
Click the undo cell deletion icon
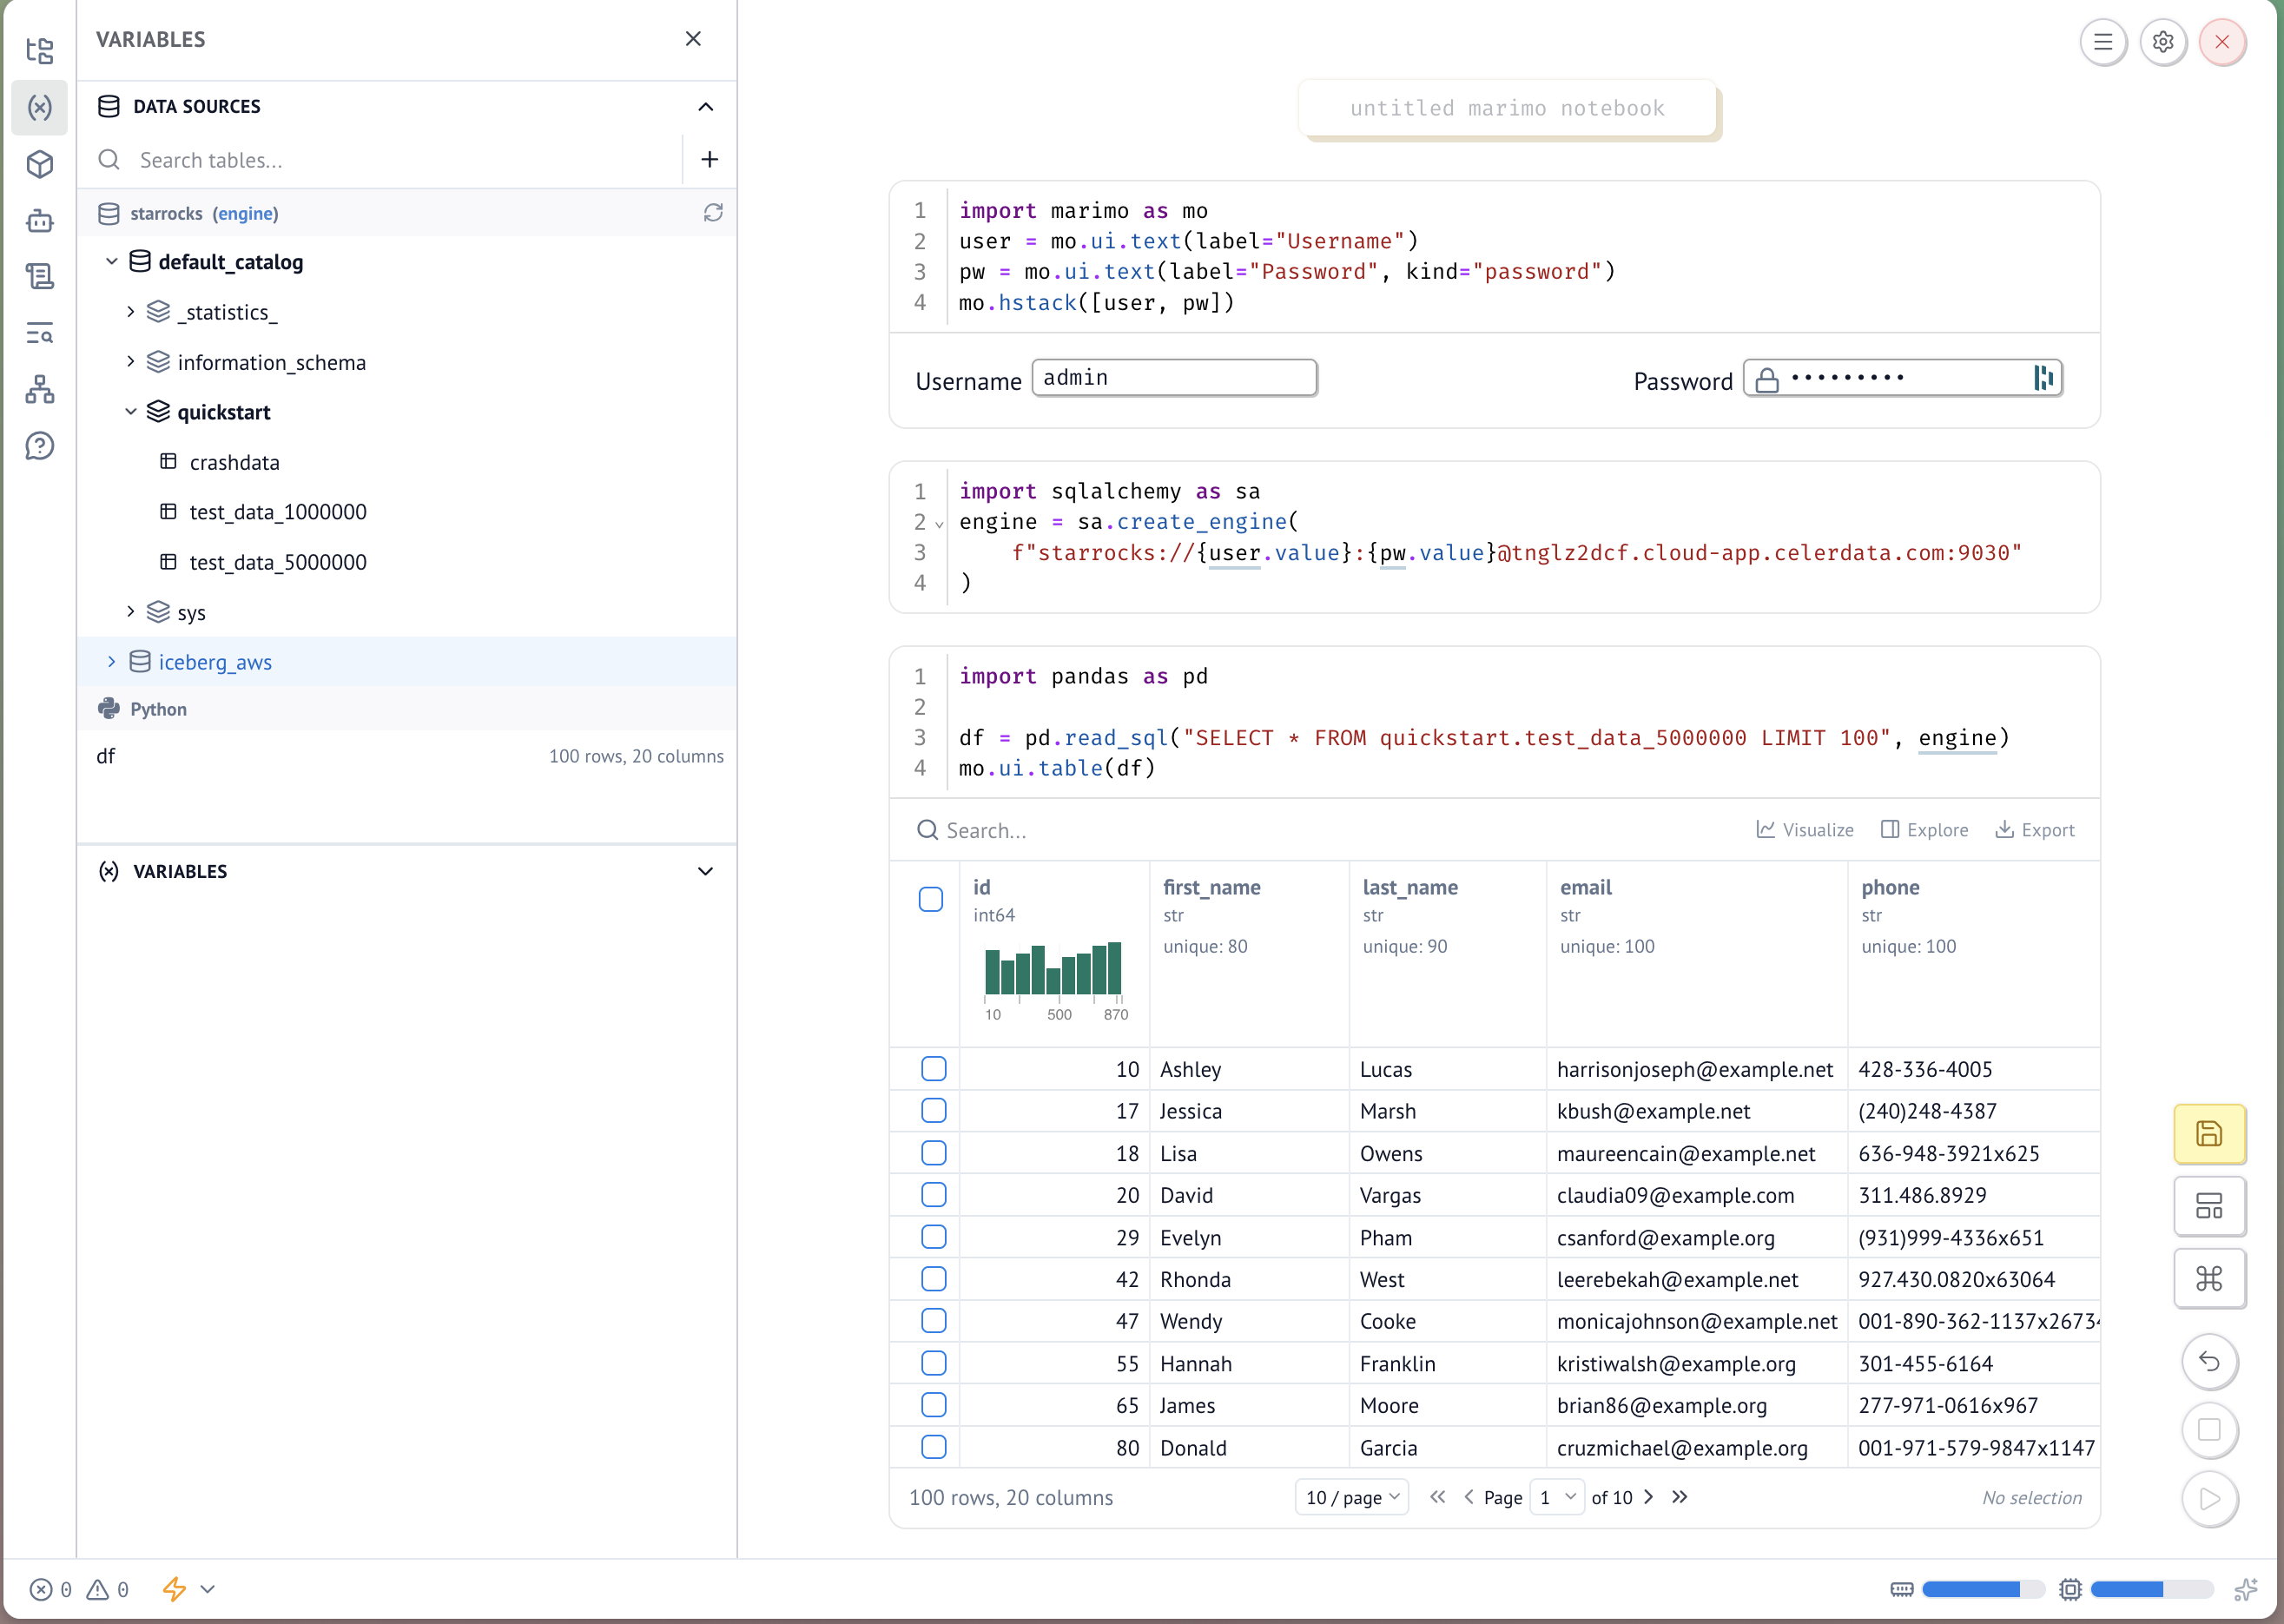(2208, 1361)
